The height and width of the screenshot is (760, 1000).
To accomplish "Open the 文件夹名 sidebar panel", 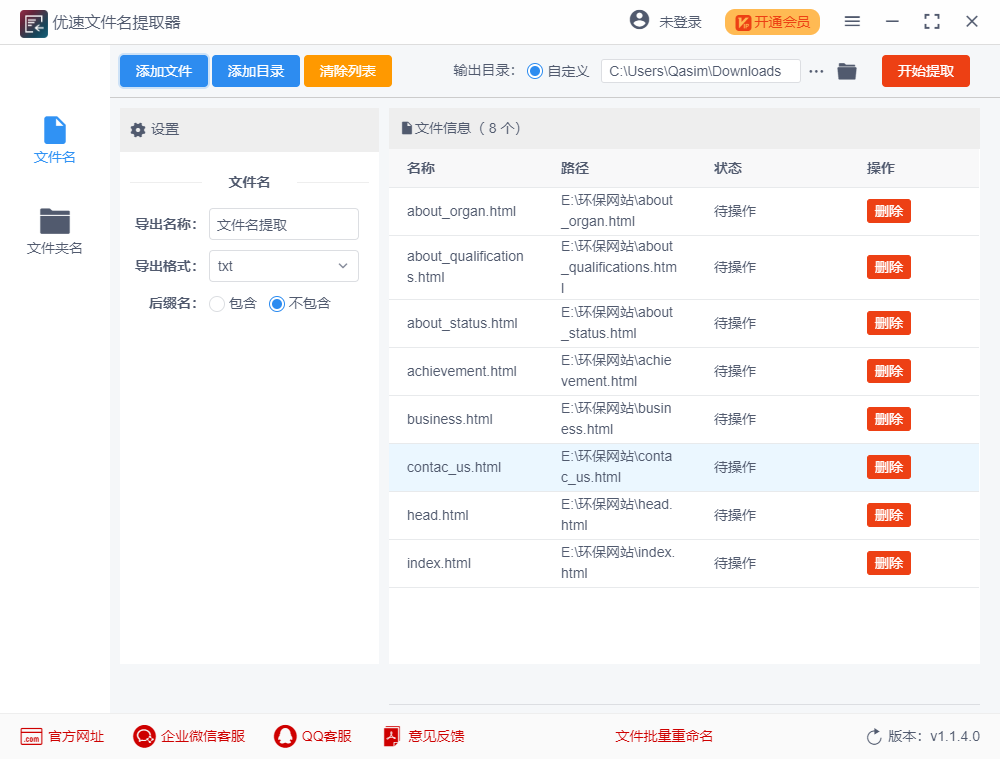I will click(54, 232).
